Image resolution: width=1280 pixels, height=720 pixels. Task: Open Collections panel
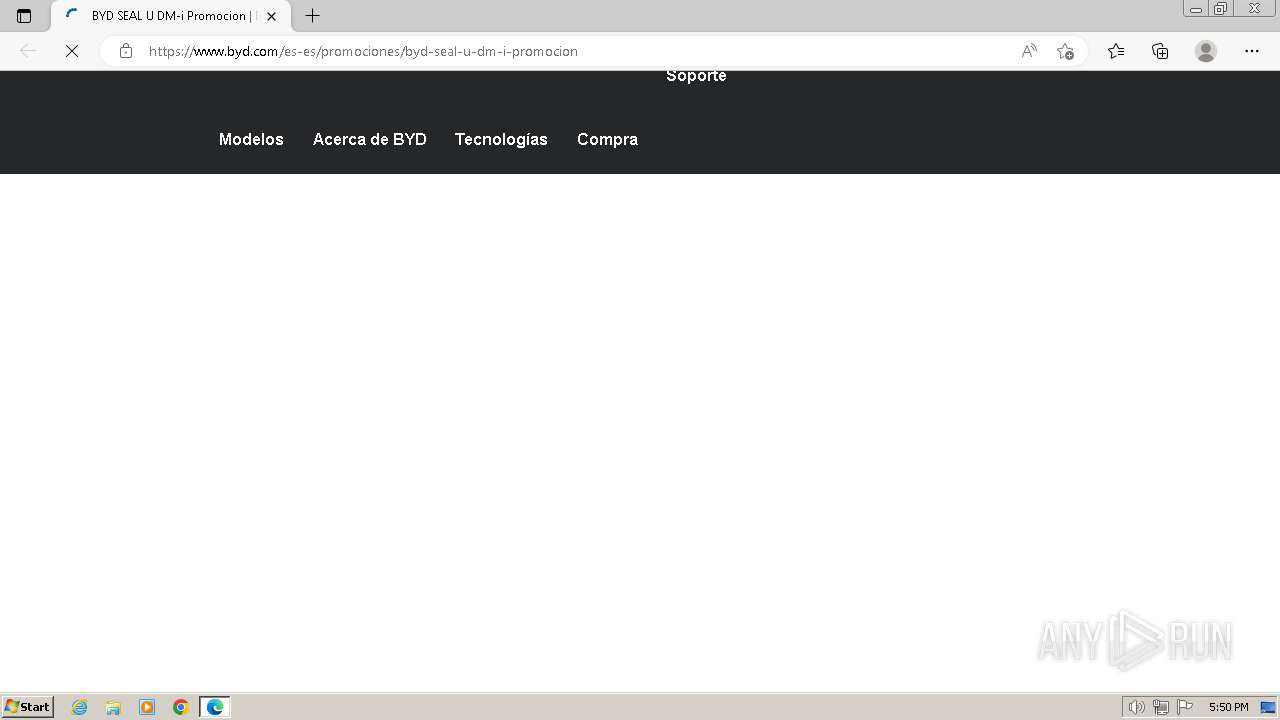pos(1160,51)
